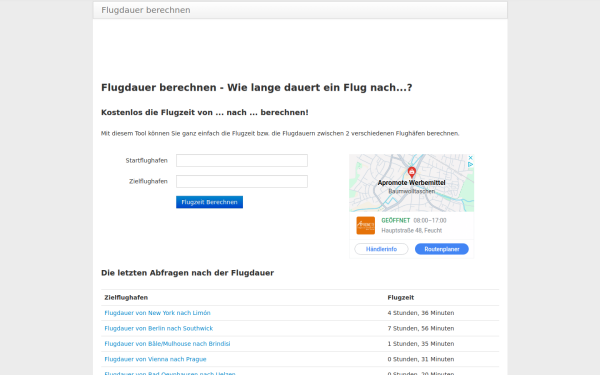Click the Startflughafen label

[147, 160]
